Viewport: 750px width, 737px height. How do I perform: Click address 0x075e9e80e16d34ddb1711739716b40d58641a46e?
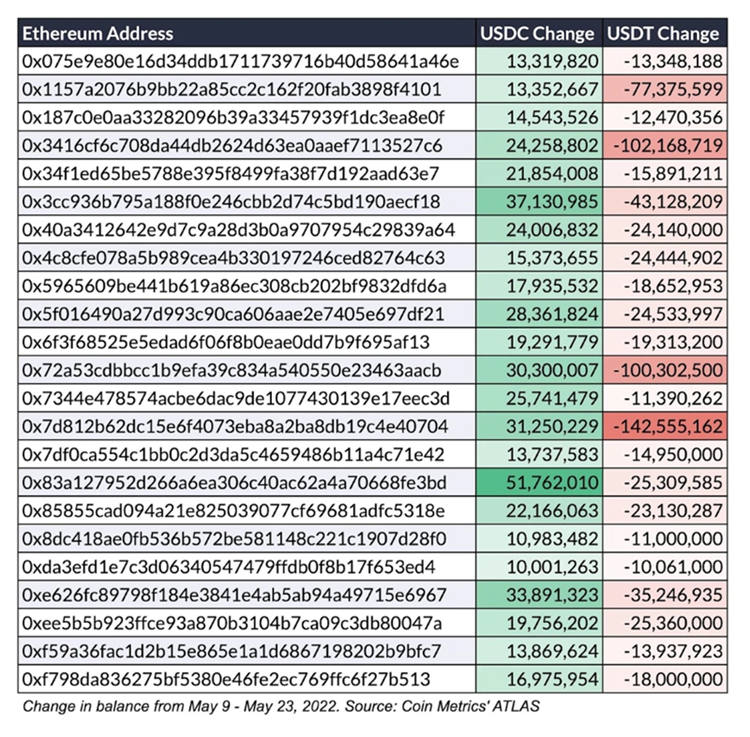pyautogui.click(x=239, y=61)
